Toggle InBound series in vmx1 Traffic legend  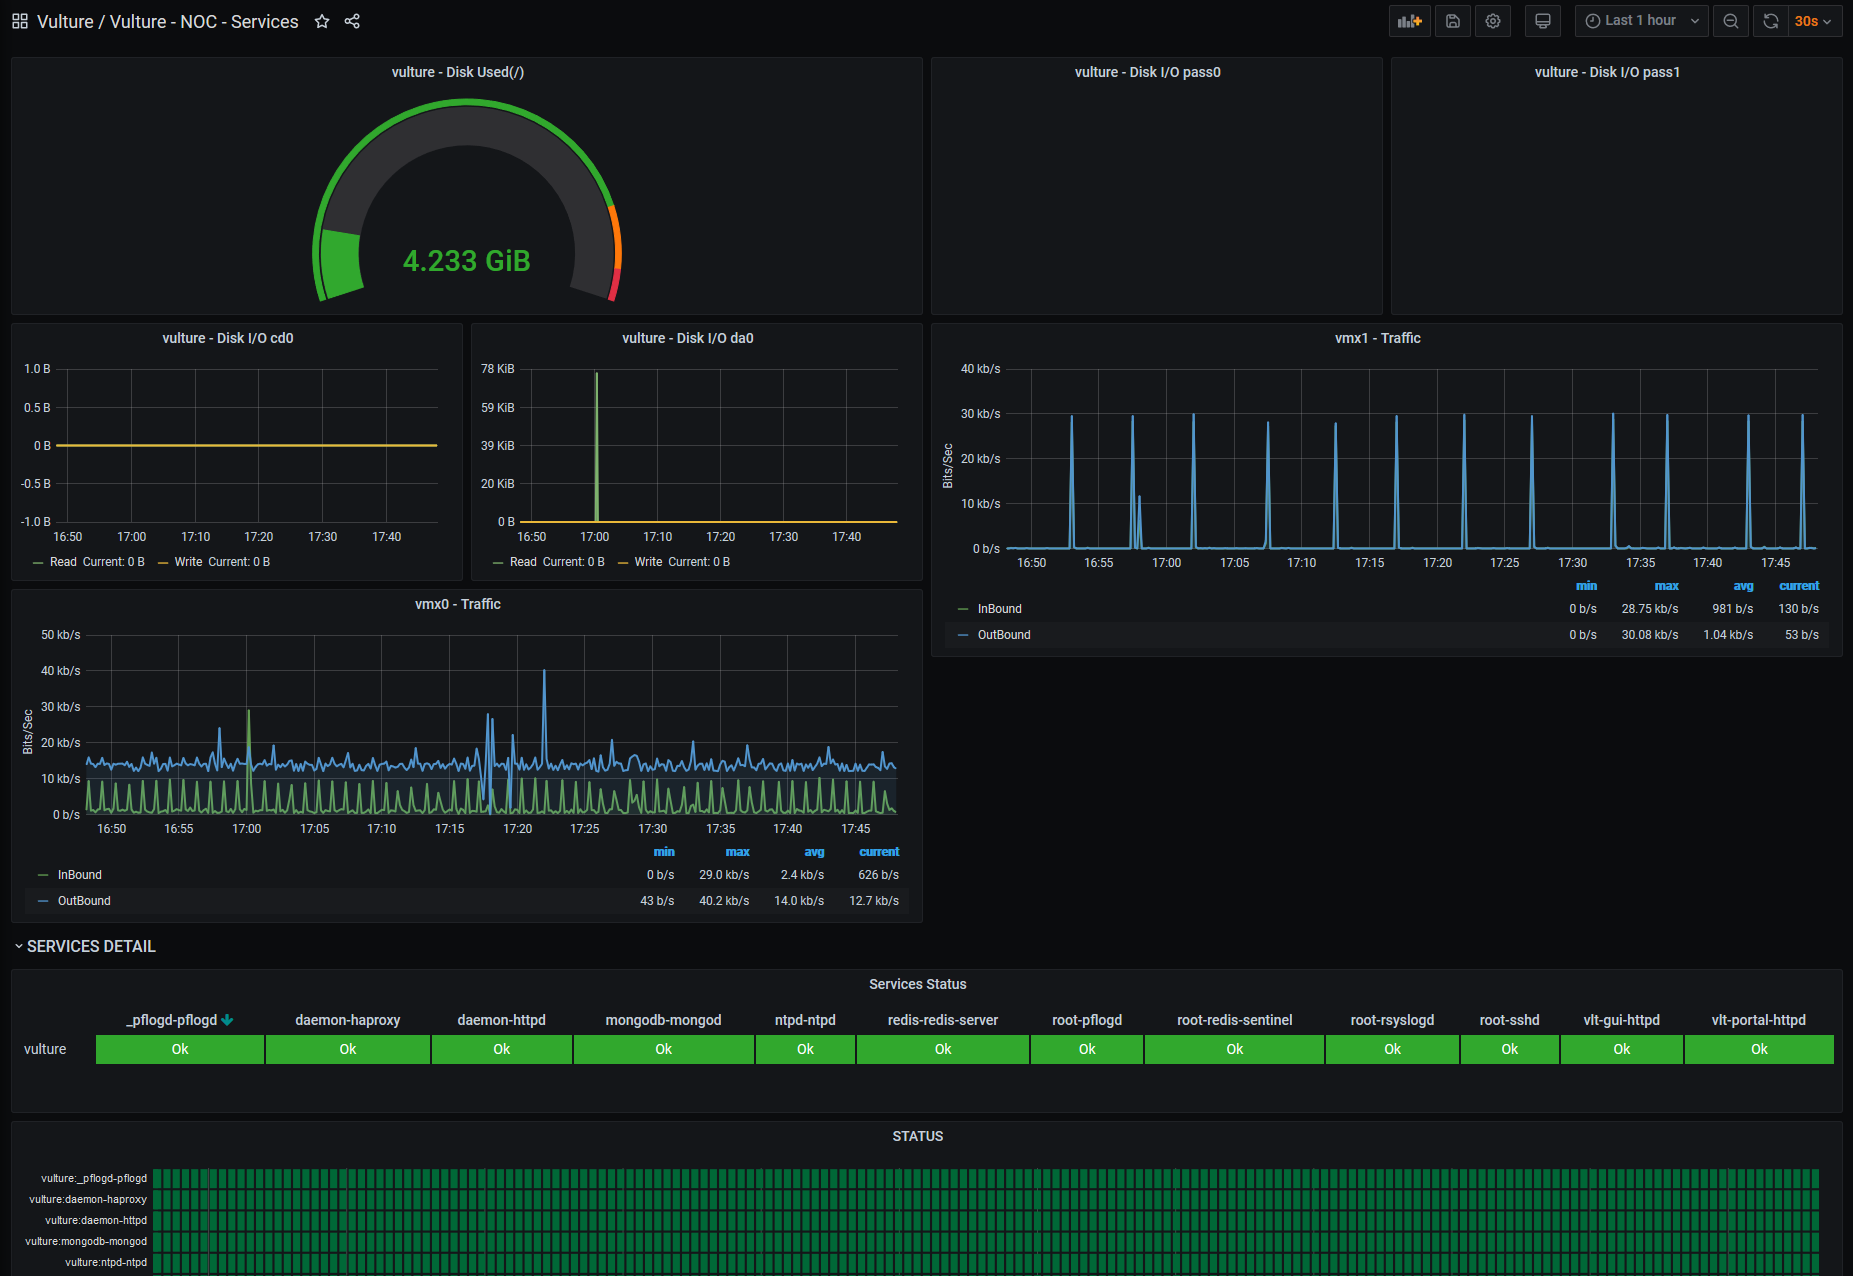(x=999, y=609)
